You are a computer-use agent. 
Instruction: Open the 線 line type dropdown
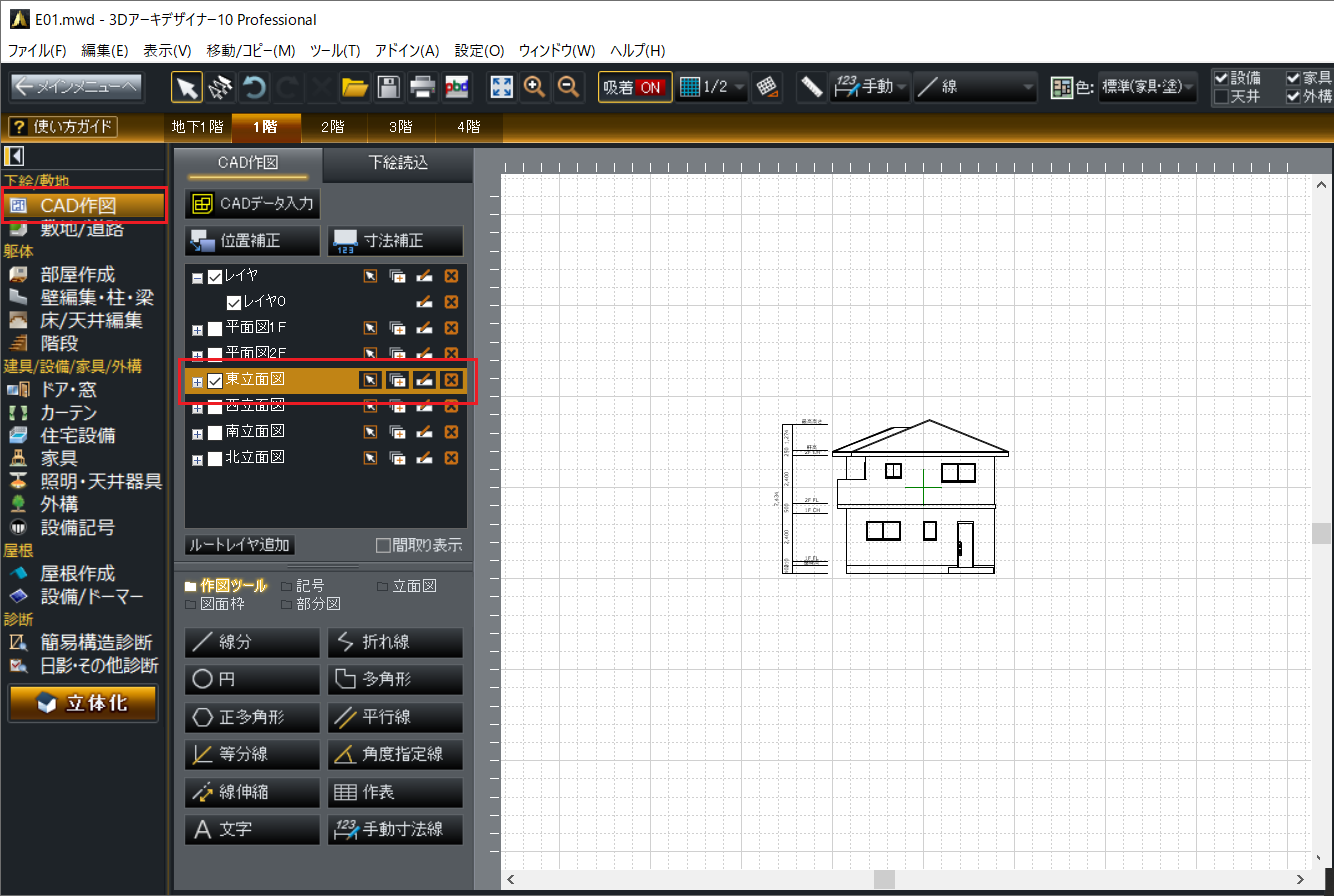pyautogui.click(x=975, y=87)
